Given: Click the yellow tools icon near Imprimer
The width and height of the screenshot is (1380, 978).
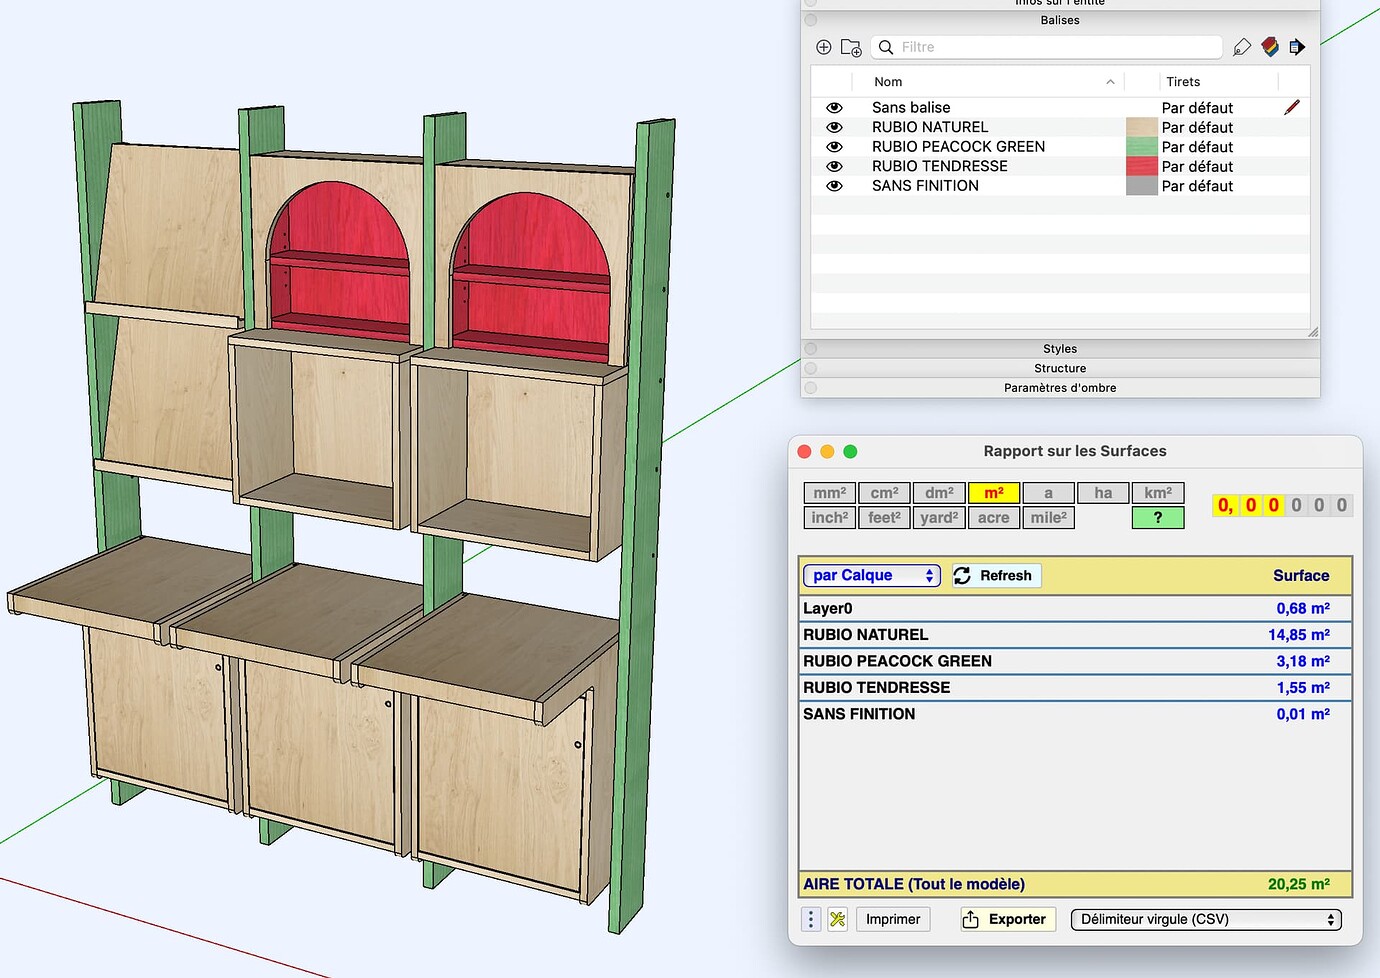Looking at the screenshot, I should click(x=836, y=918).
